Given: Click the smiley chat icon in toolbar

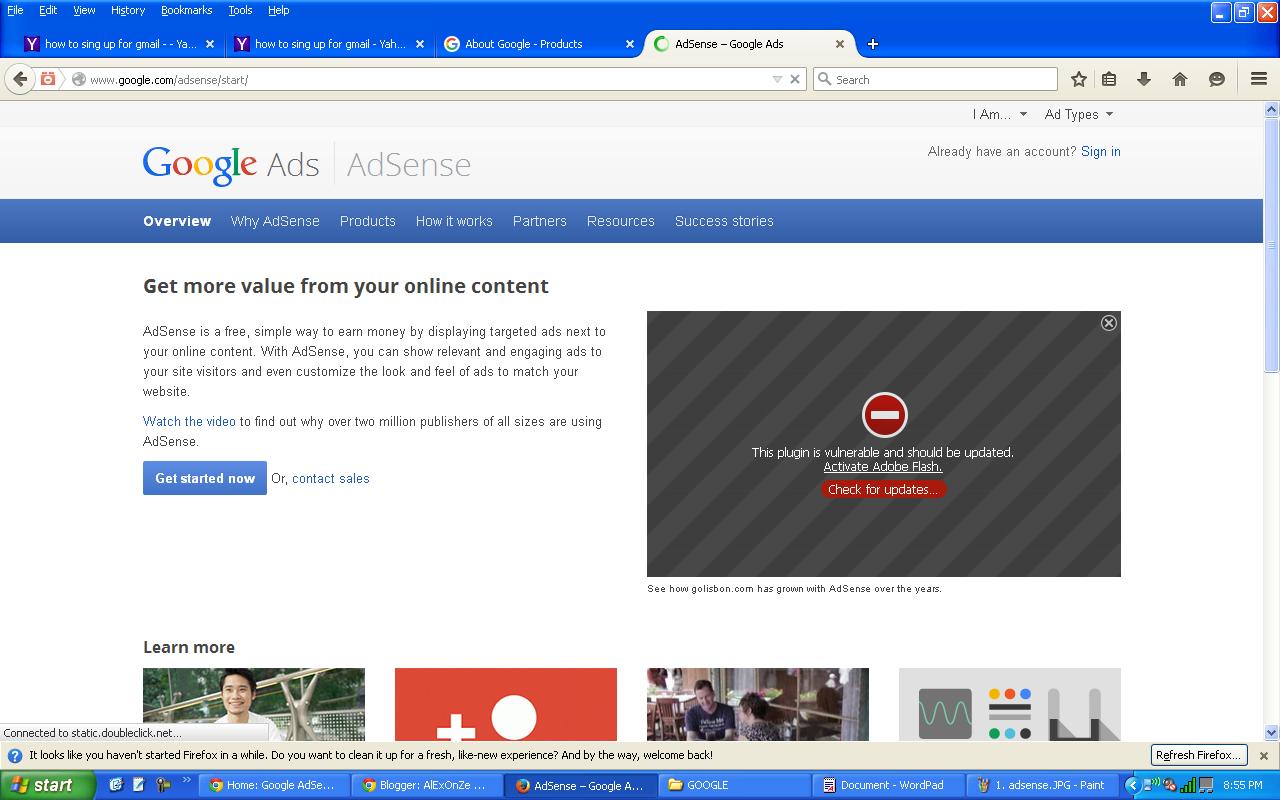Looking at the screenshot, I should tap(1217, 79).
